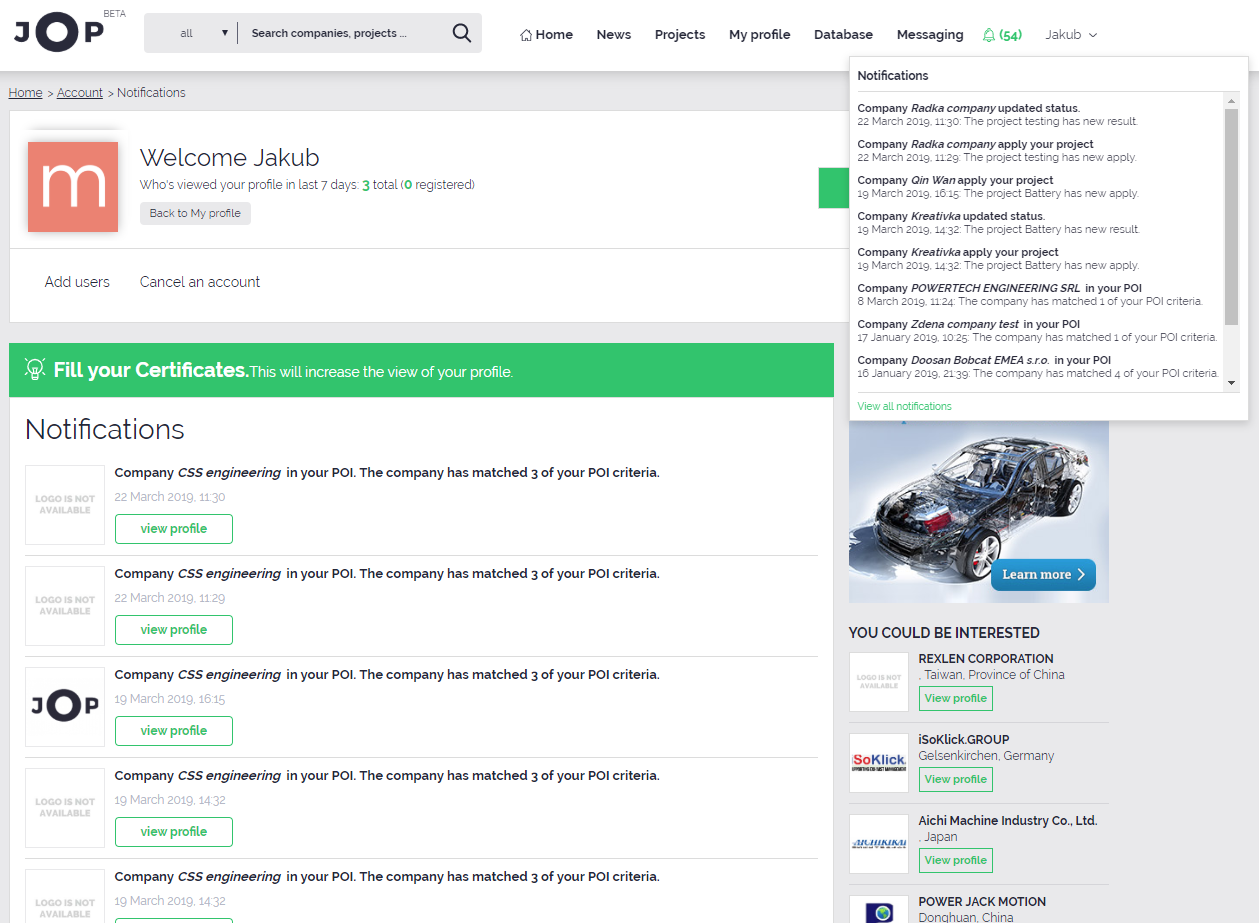This screenshot has height=923, width=1259.
Task: Open My profile in navigation
Action: [760, 35]
